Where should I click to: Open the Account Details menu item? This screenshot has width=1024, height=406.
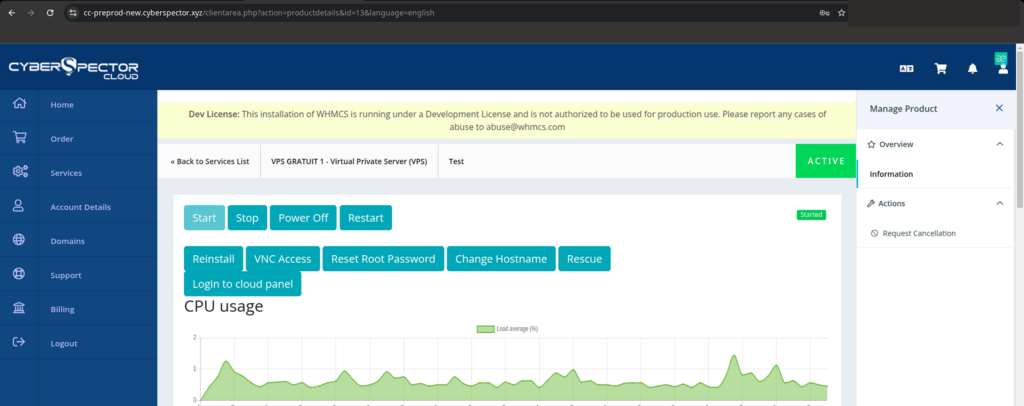[80, 207]
